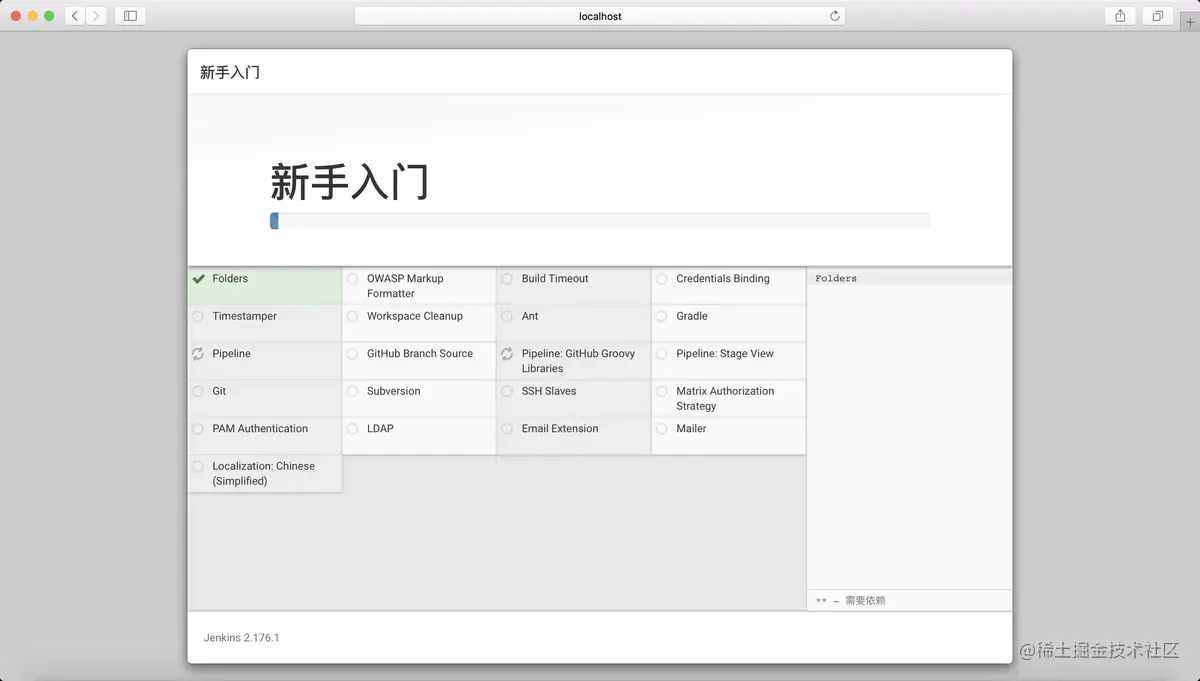Go back with Safari's back arrow
Screen dimensions: 1200x681
[x=75, y=16]
